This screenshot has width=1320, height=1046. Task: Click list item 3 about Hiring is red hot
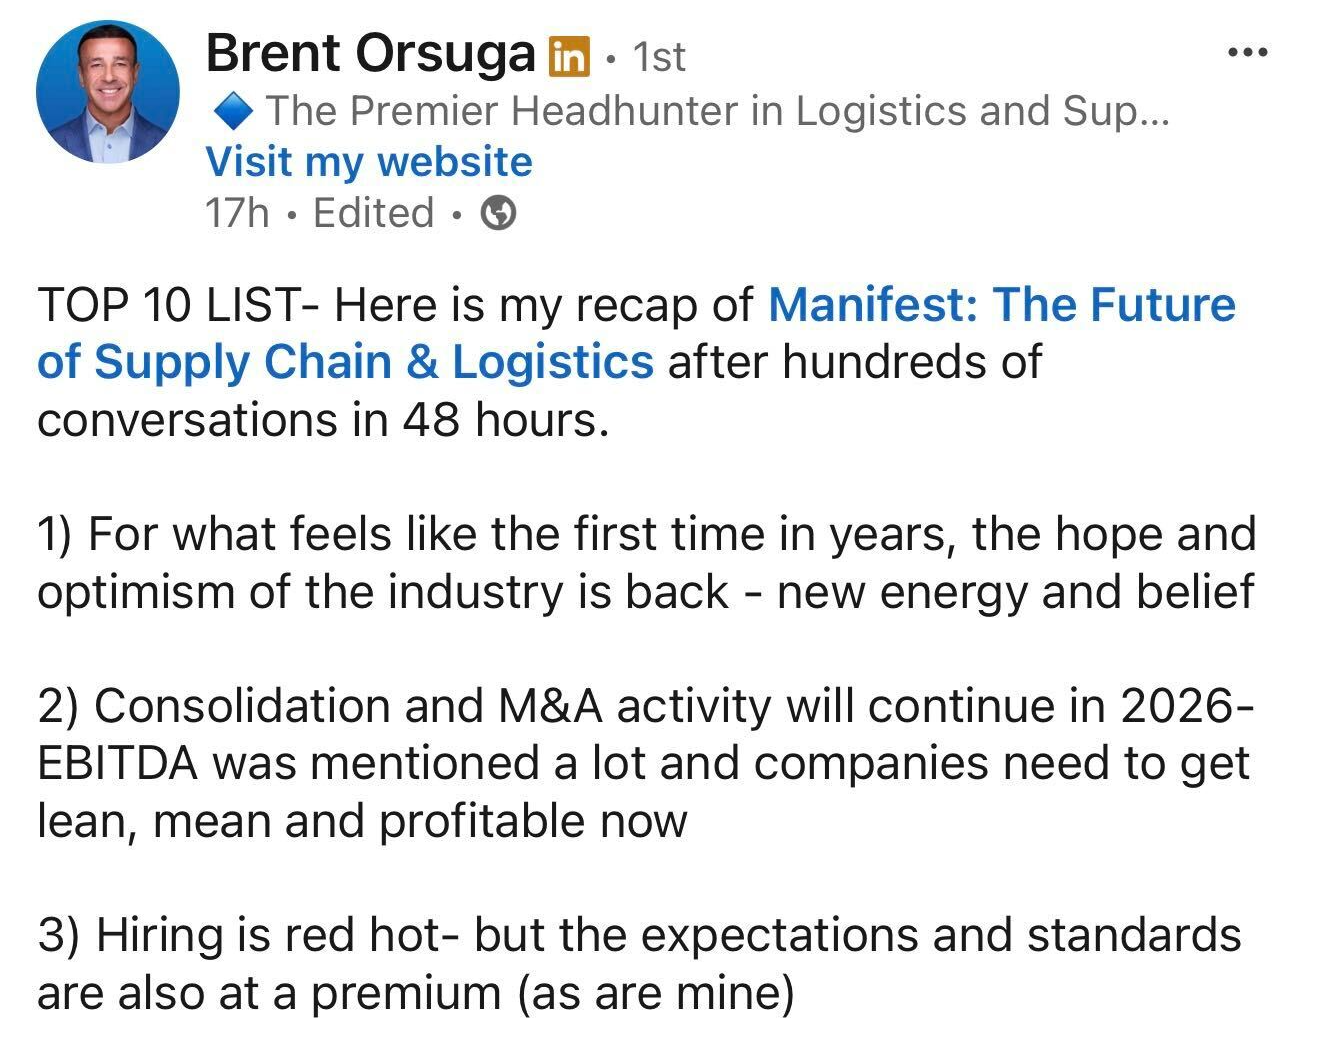638,936
